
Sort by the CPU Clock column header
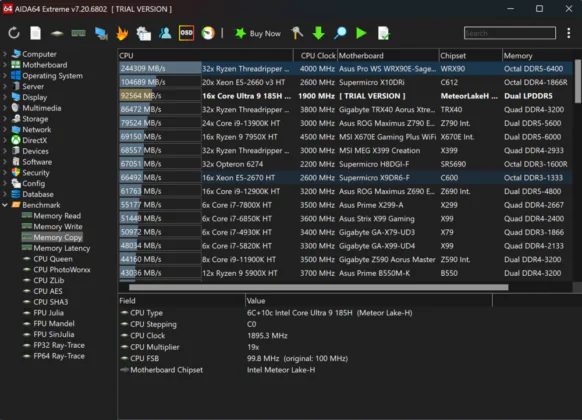pyautogui.click(x=315, y=56)
